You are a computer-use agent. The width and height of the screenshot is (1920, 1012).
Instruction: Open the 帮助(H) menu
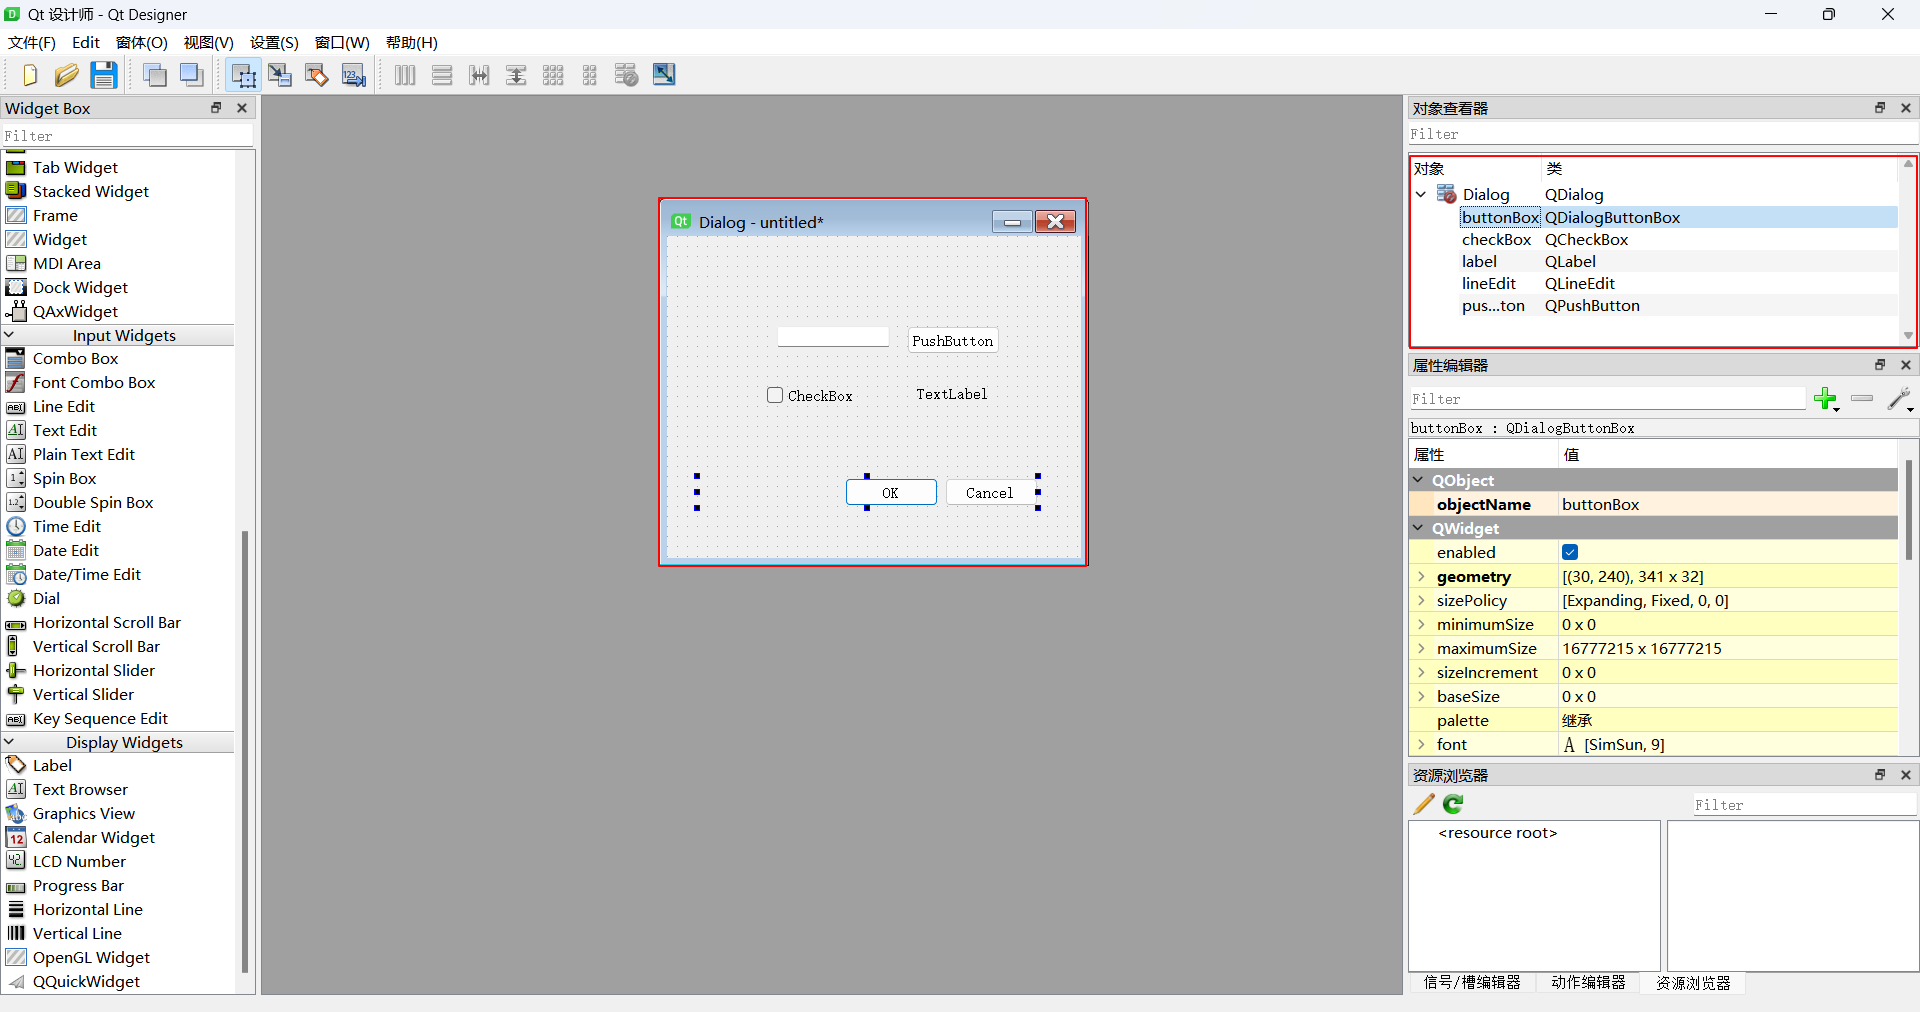click(411, 42)
